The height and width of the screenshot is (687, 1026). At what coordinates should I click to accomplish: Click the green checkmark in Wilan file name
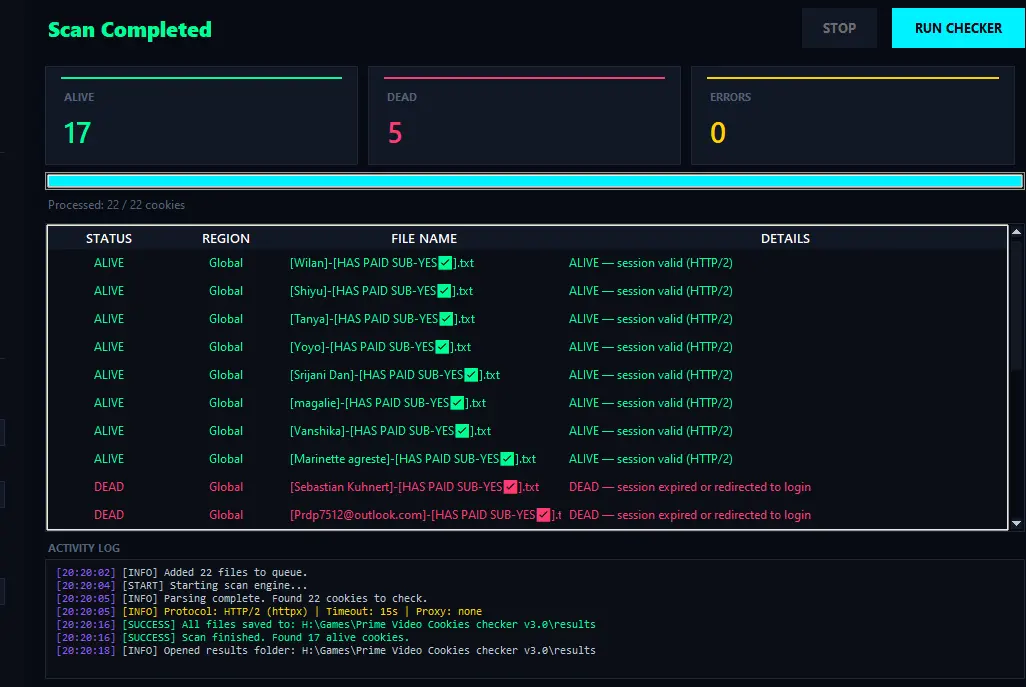(x=445, y=263)
